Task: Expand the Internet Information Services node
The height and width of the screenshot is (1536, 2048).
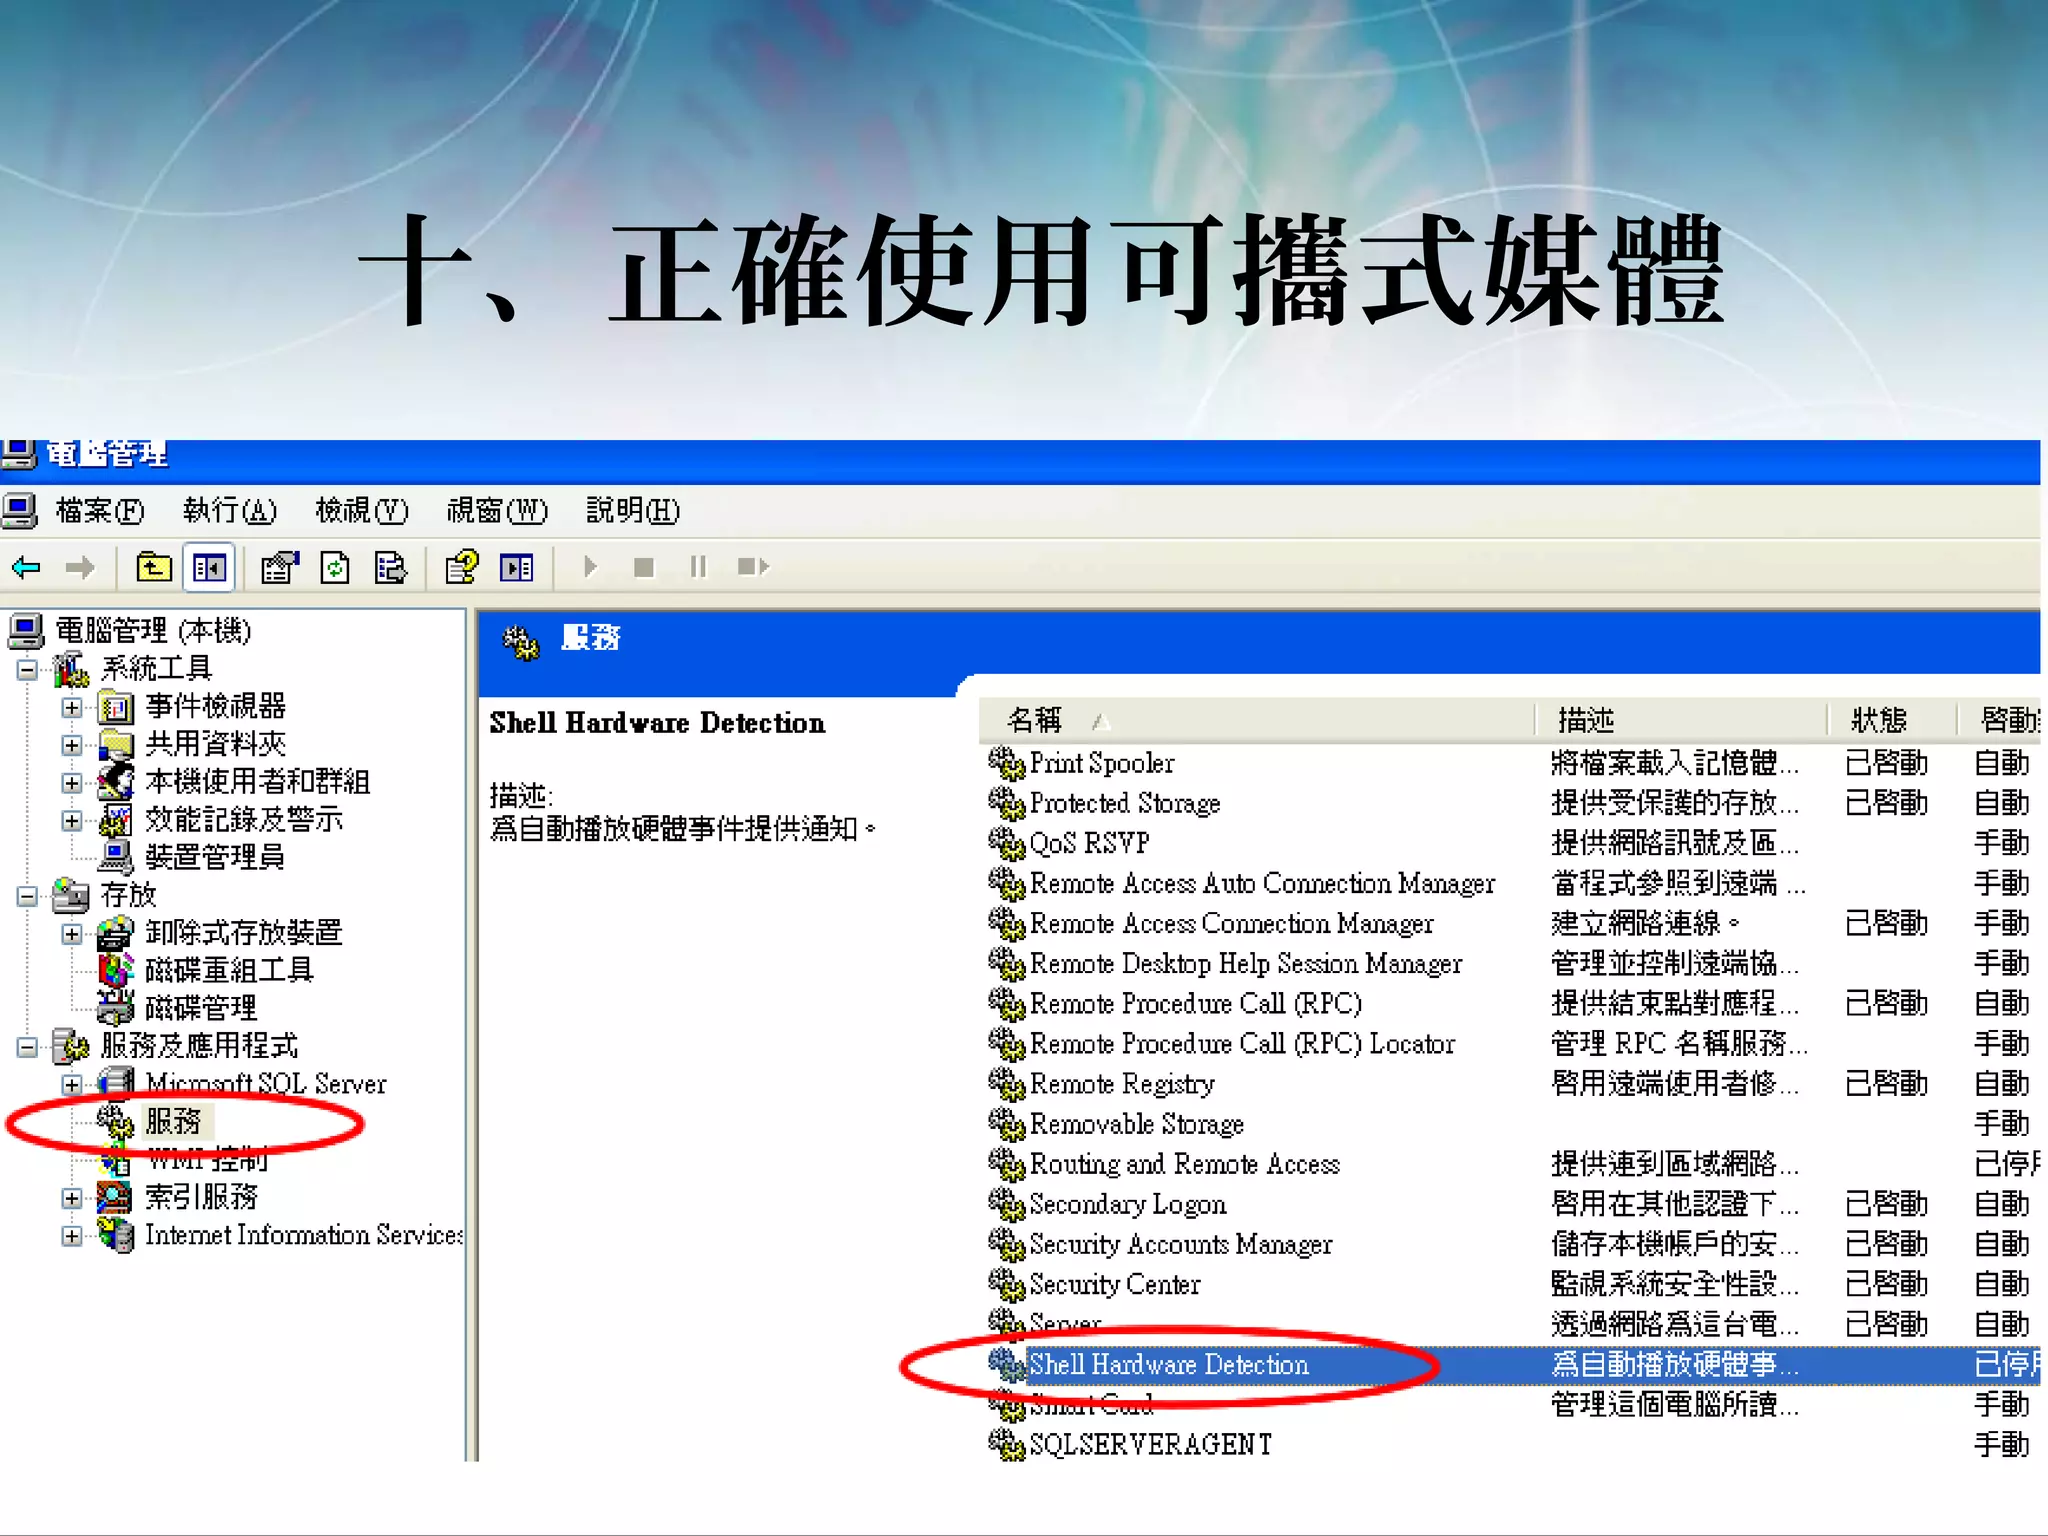Action: (72, 1236)
